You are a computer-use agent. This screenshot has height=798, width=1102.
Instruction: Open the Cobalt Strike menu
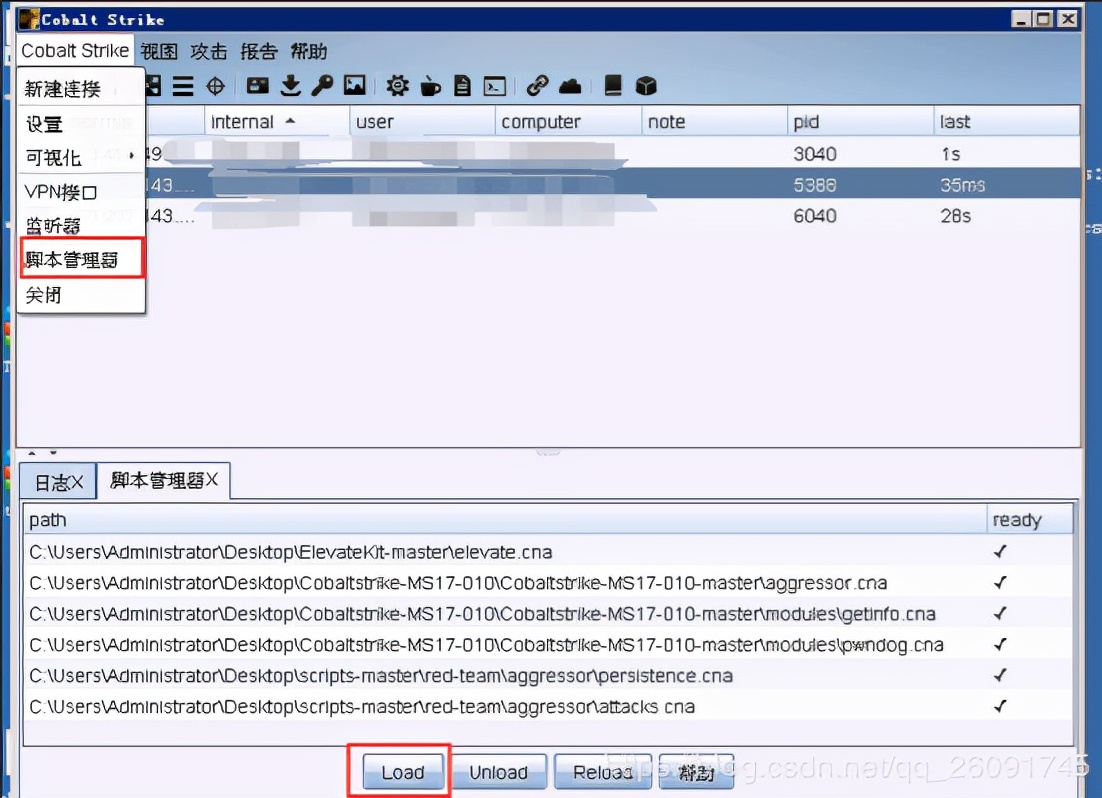[75, 51]
